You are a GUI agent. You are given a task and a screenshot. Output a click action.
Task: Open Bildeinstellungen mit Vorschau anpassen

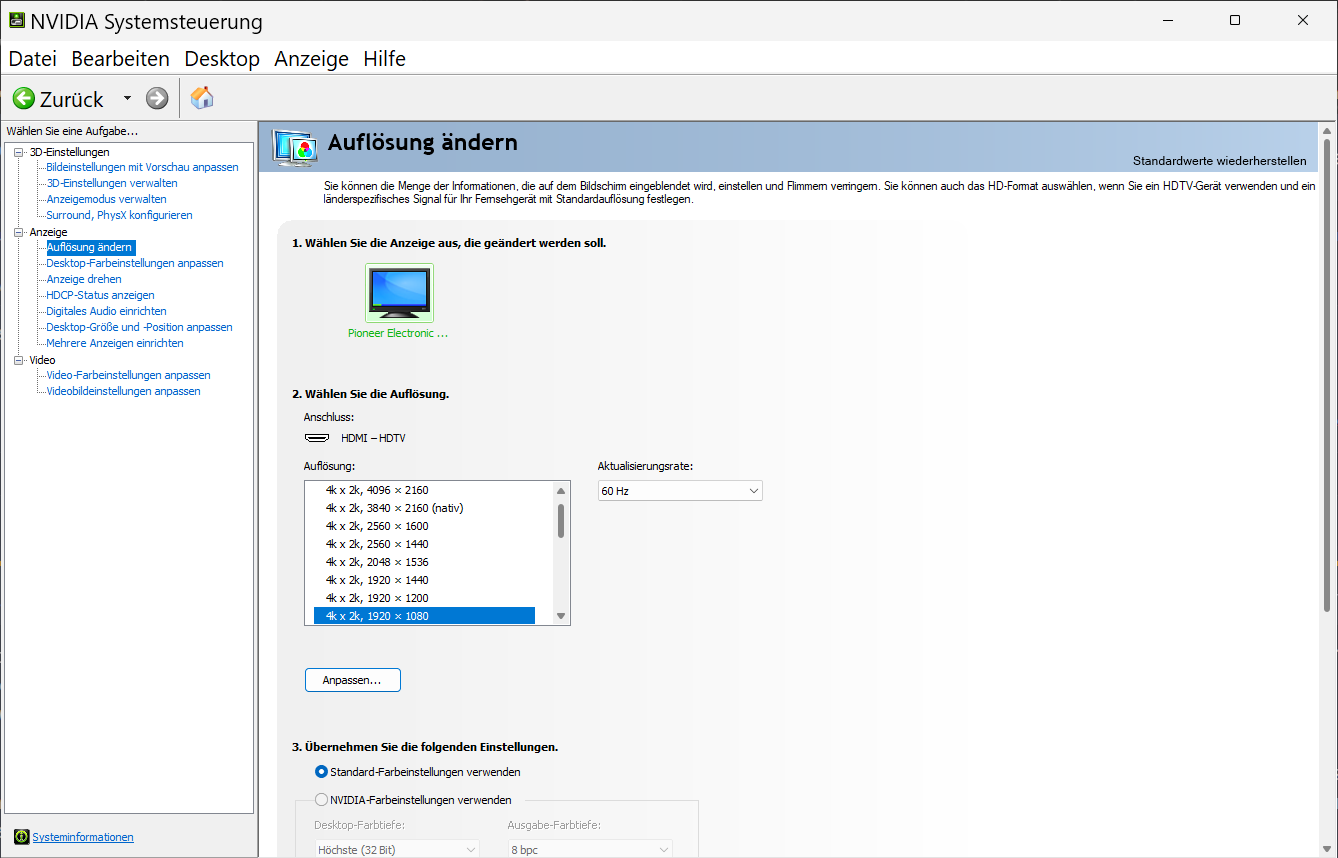143,167
